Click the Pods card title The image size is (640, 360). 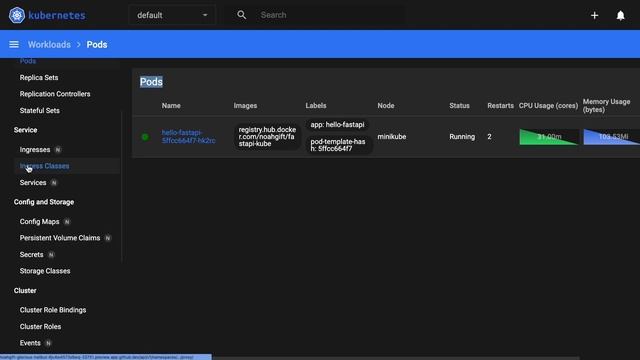click(x=151, y=82)
